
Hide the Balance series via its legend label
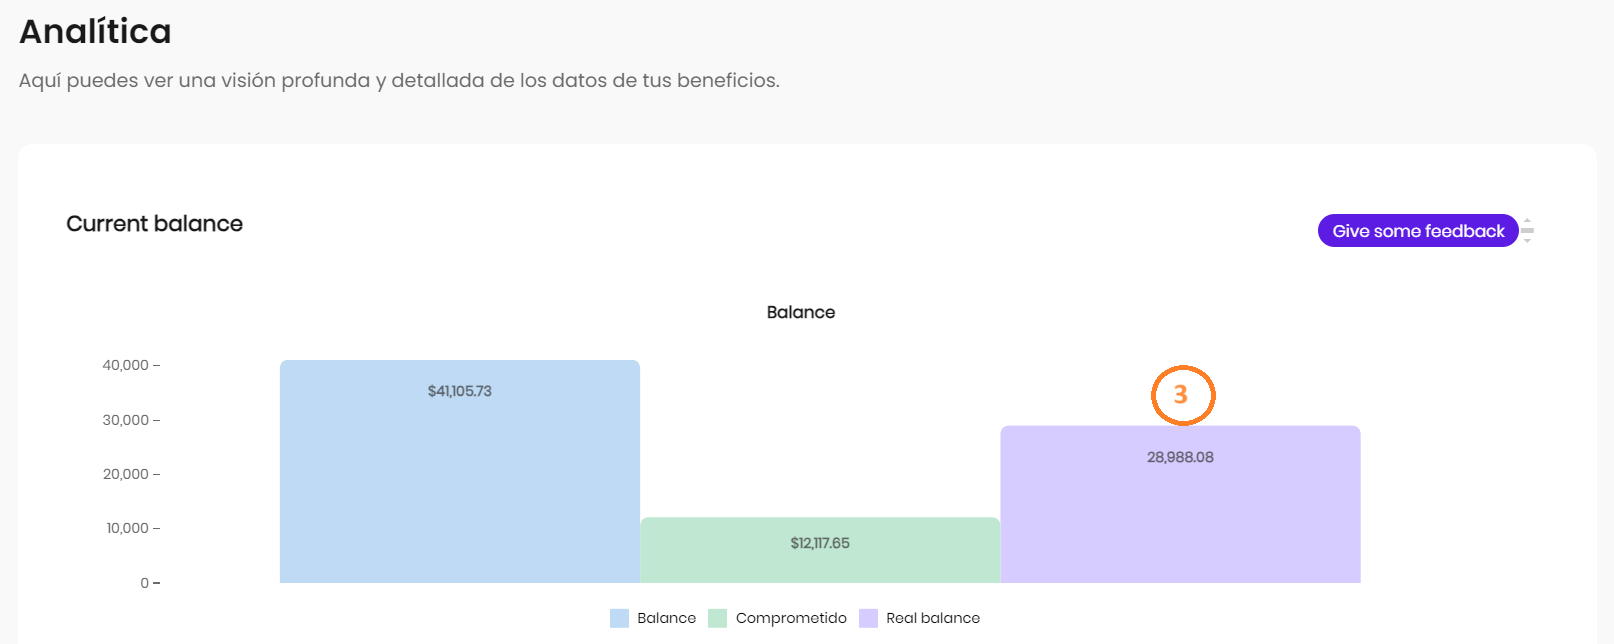[666, 618]
